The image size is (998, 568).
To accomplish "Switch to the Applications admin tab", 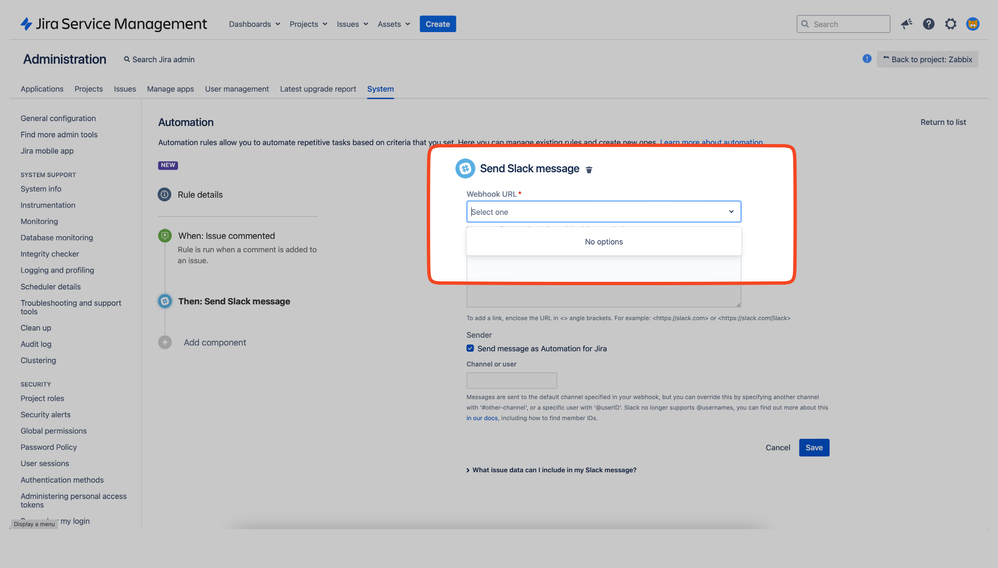I will click(42, 89).
